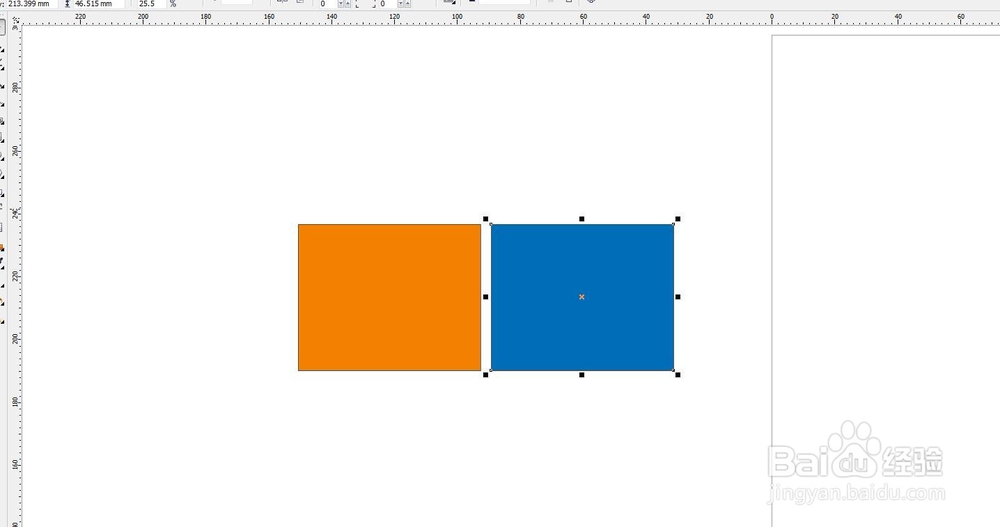Viewport: 1000px width, 527px height.
Task: Click the middle-right selection handle of blue rectangle
Action: [x=678, y=297]
